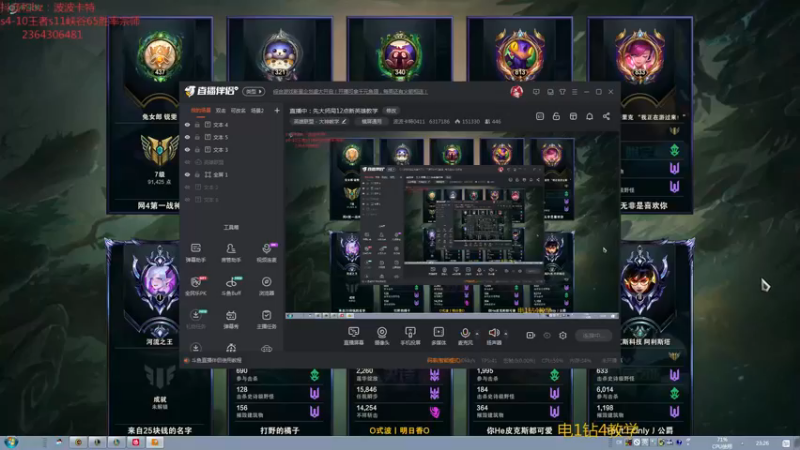Toggle lock on 文本 3 source
The image size is (800, 450).
[197, 149]
